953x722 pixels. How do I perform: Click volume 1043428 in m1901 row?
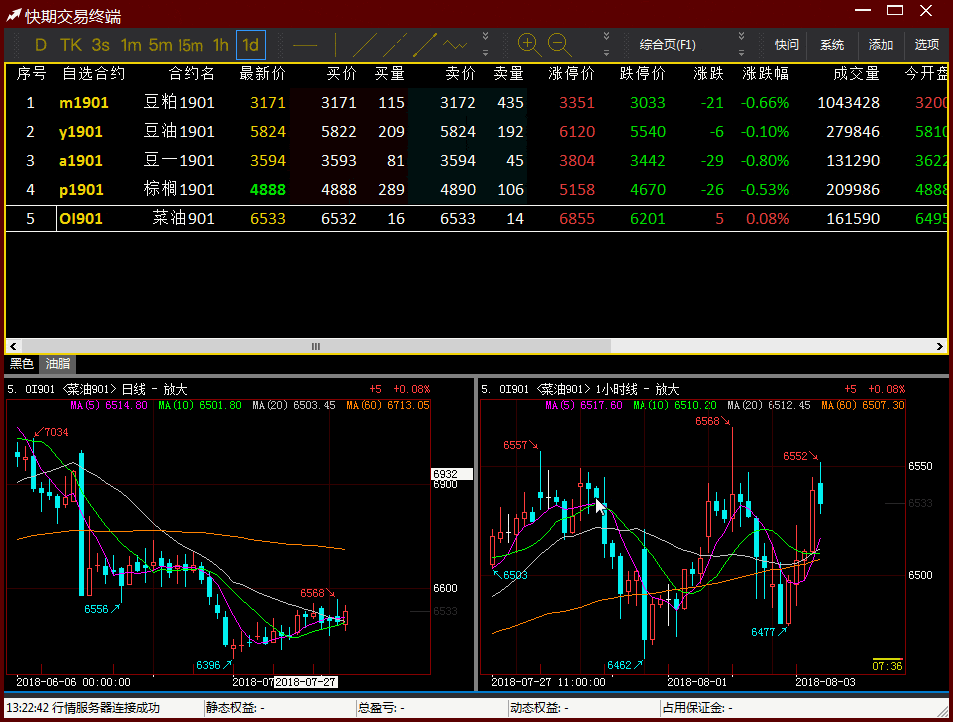(848, 102)
